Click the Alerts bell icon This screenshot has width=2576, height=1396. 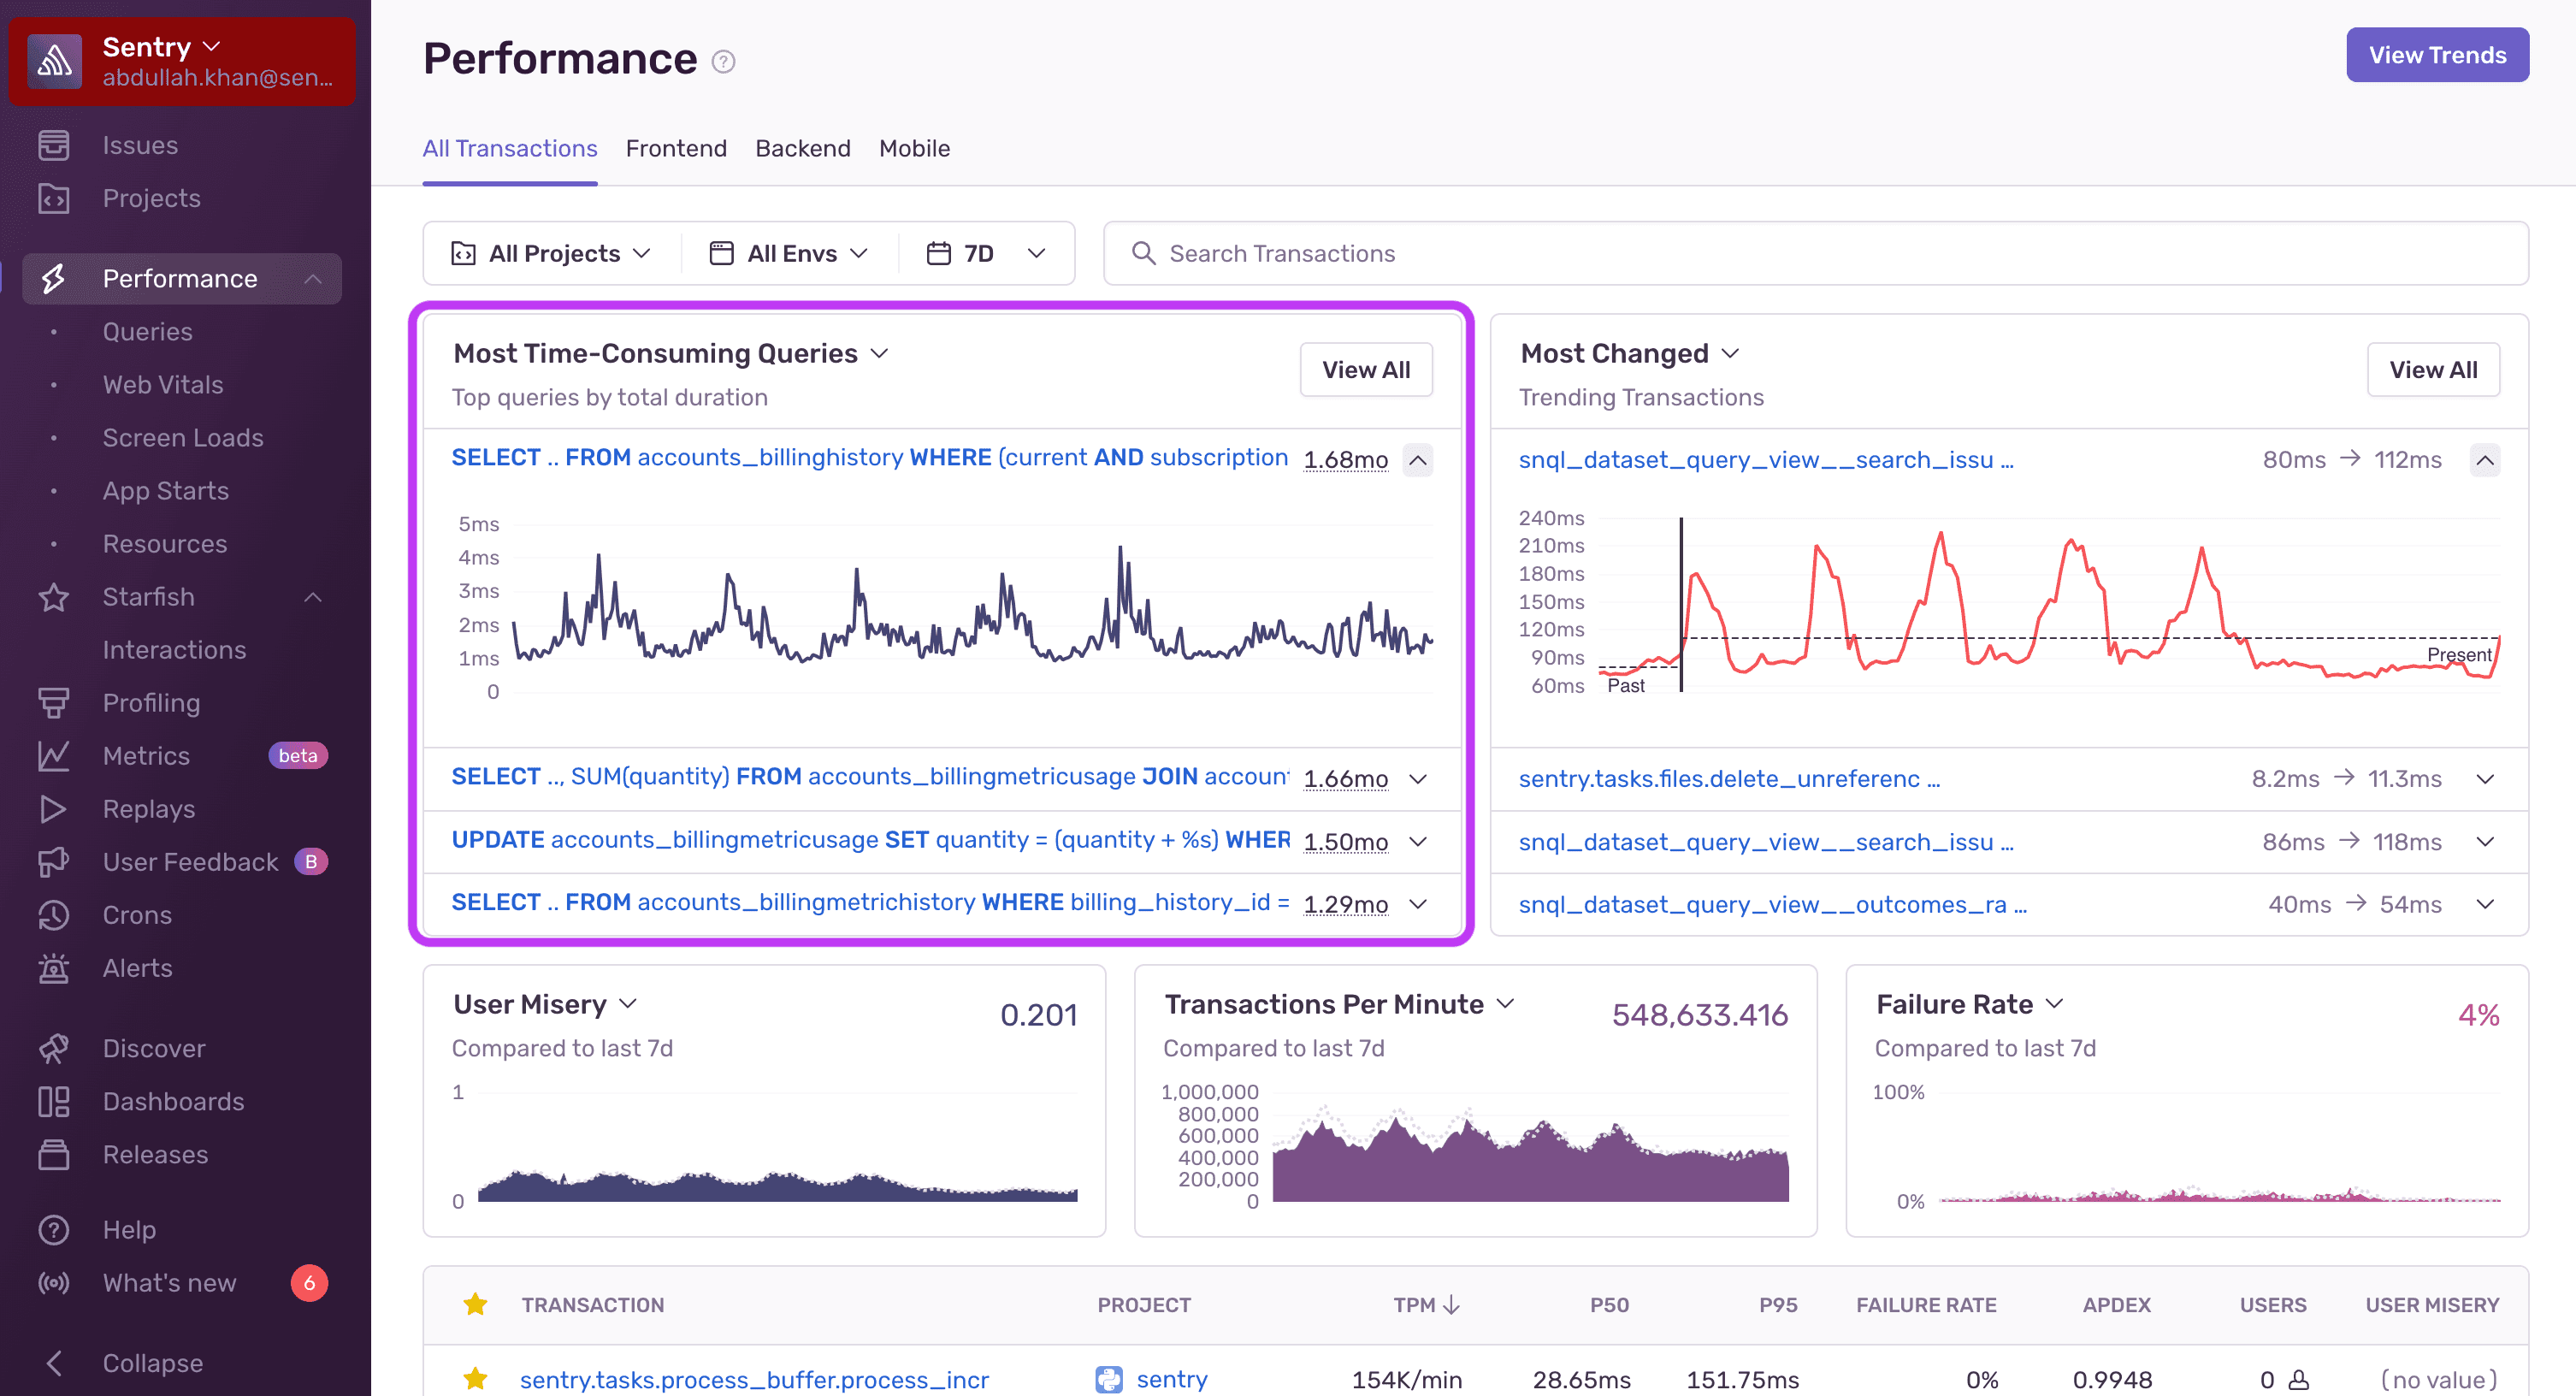[55, 967]
